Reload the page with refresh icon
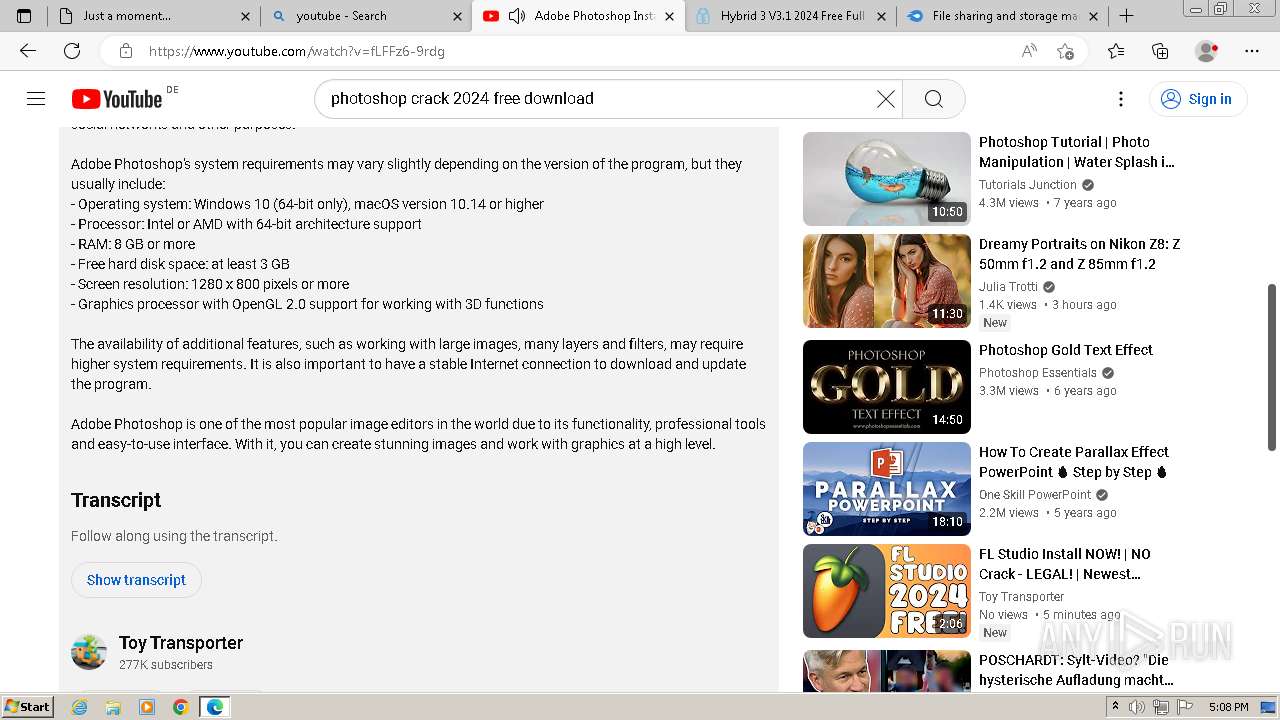Image resolution: width=1280 pixels, height=720 pixels. (72, 51)
